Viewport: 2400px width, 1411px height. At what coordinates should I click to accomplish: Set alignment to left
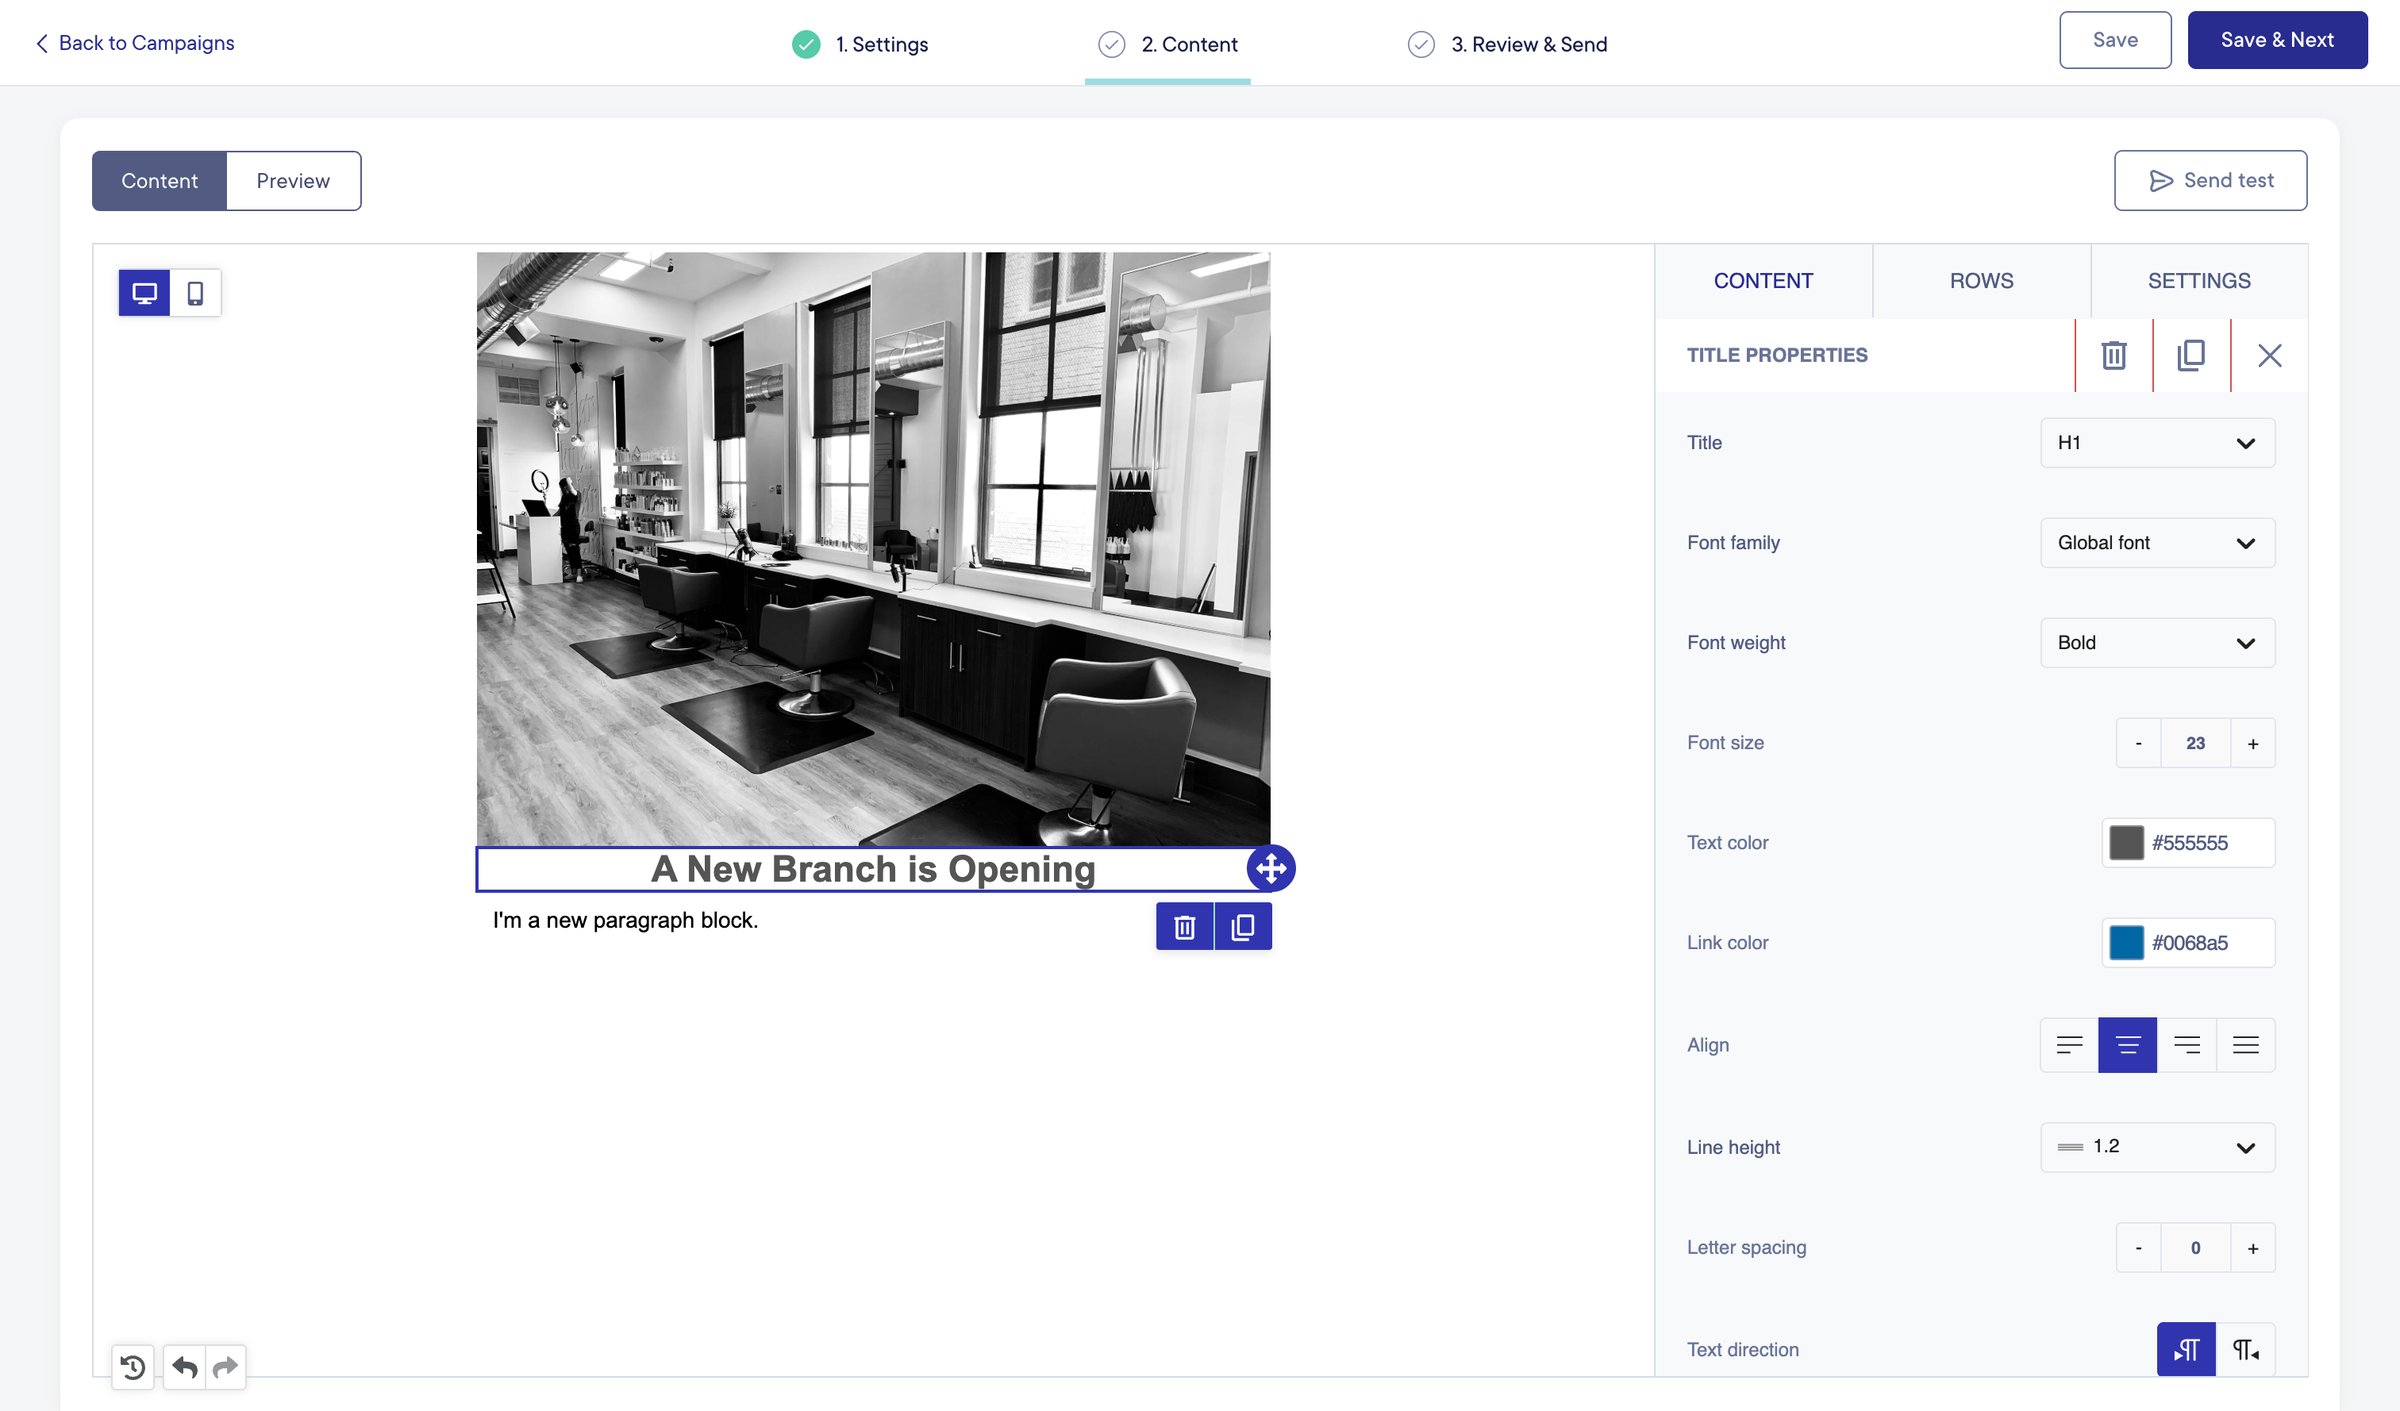coord(2069,1045)
